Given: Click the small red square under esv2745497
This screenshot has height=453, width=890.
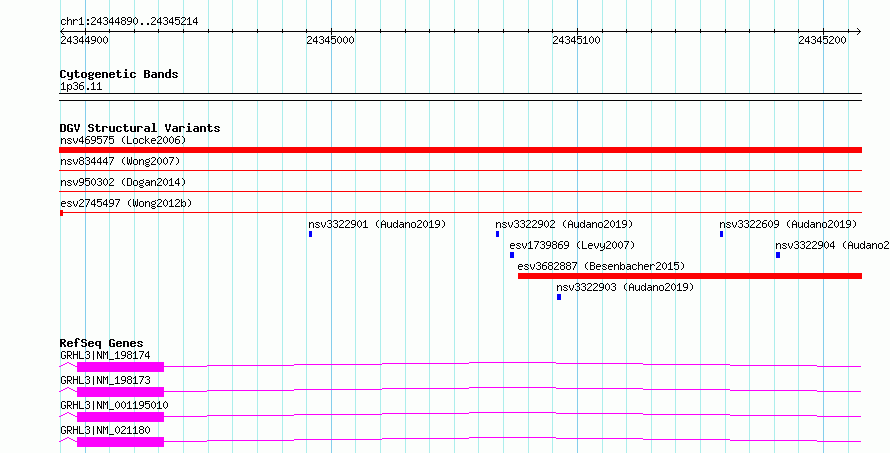Looking at the screenshot, I should tap(61, 213).
